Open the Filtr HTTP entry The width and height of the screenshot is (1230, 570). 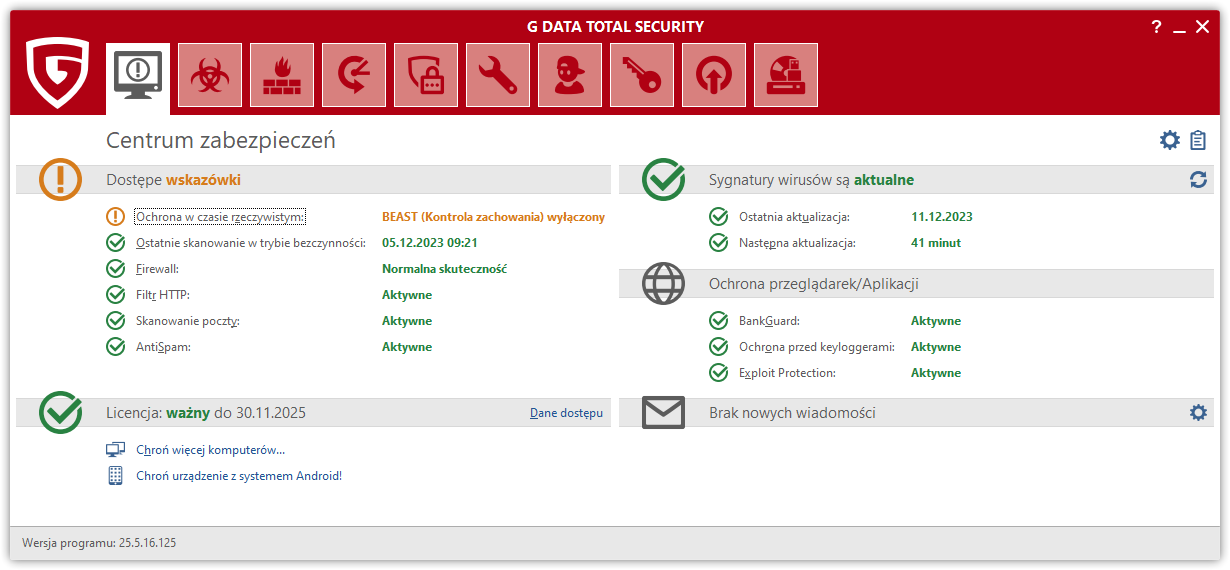pyautogui.click(x=163, y=295)
